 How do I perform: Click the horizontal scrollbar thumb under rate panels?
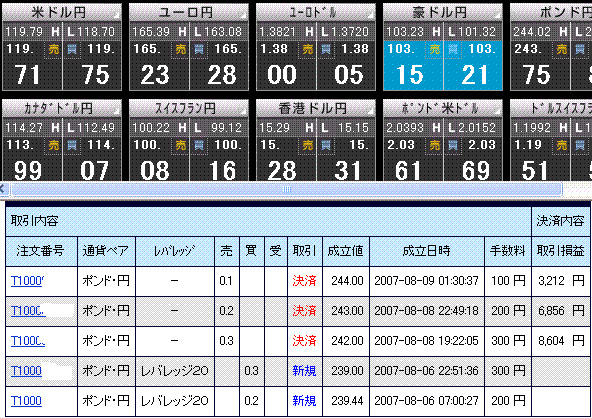pos(287,189)
